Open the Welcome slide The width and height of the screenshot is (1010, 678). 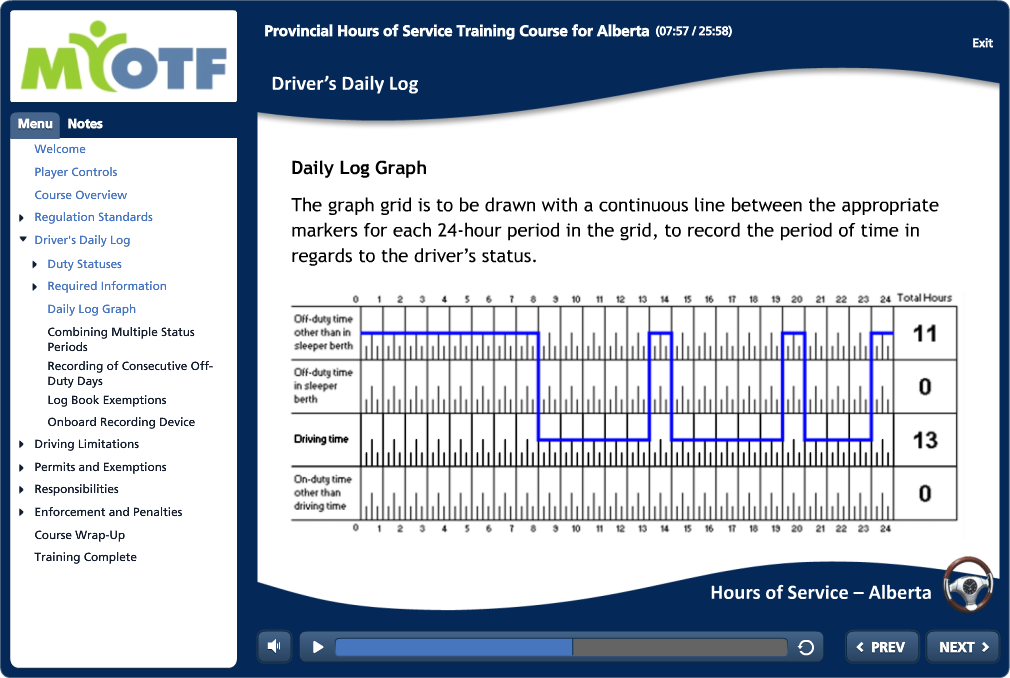60,149
